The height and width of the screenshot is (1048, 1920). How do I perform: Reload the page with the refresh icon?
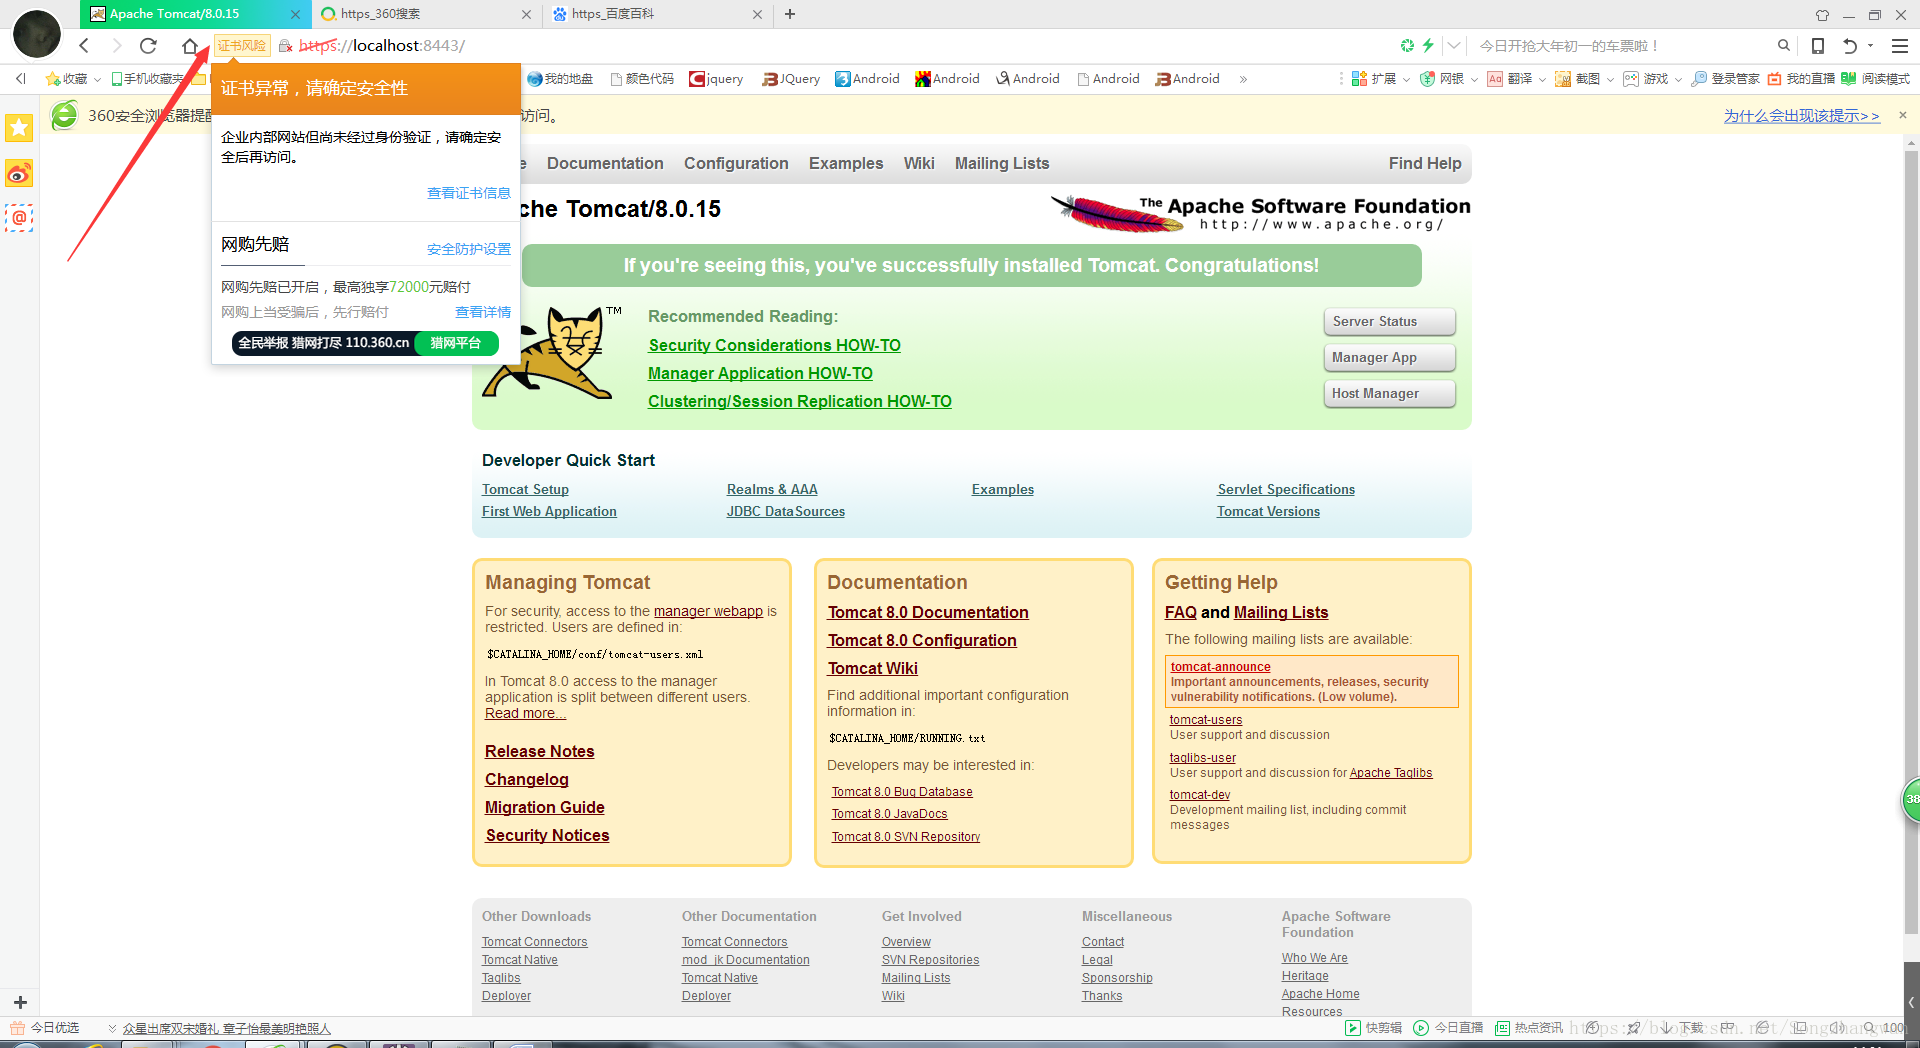(148, 46)
